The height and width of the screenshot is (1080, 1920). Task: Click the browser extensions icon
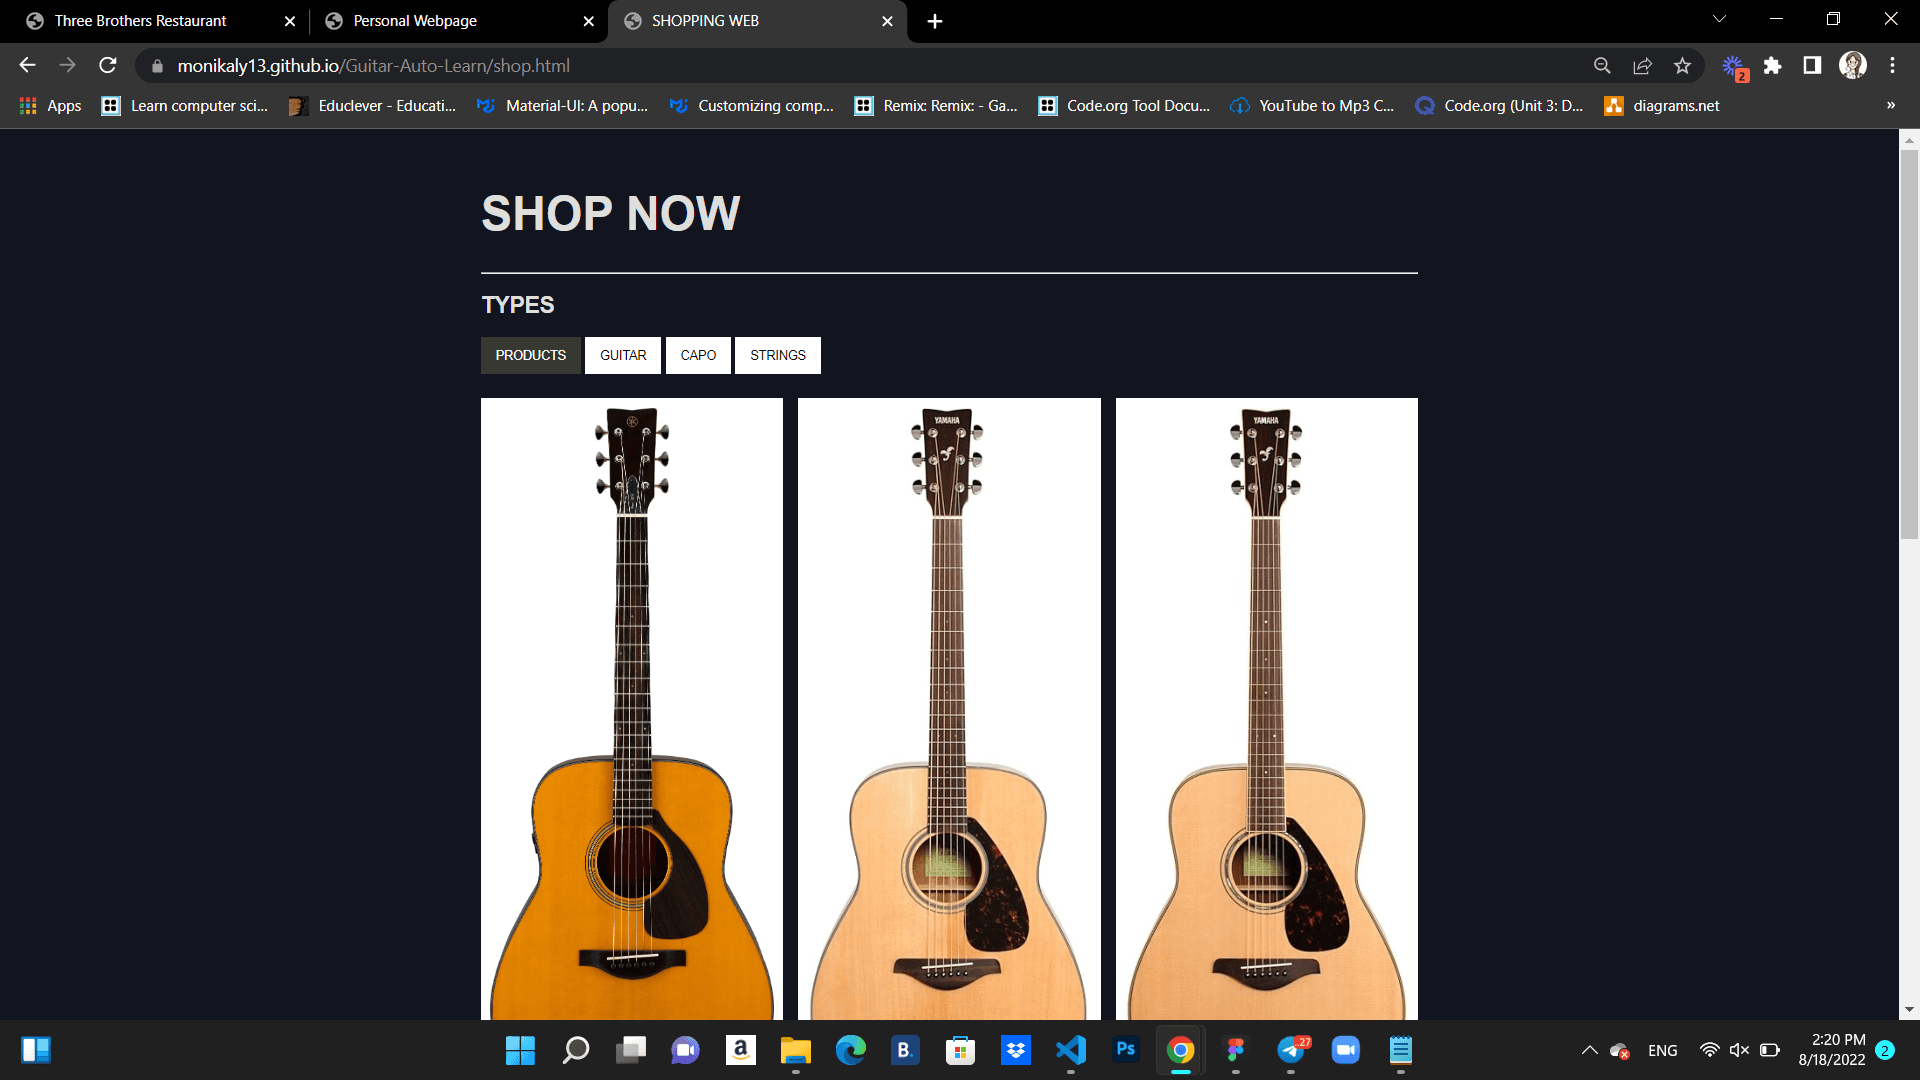[1774, 66]
